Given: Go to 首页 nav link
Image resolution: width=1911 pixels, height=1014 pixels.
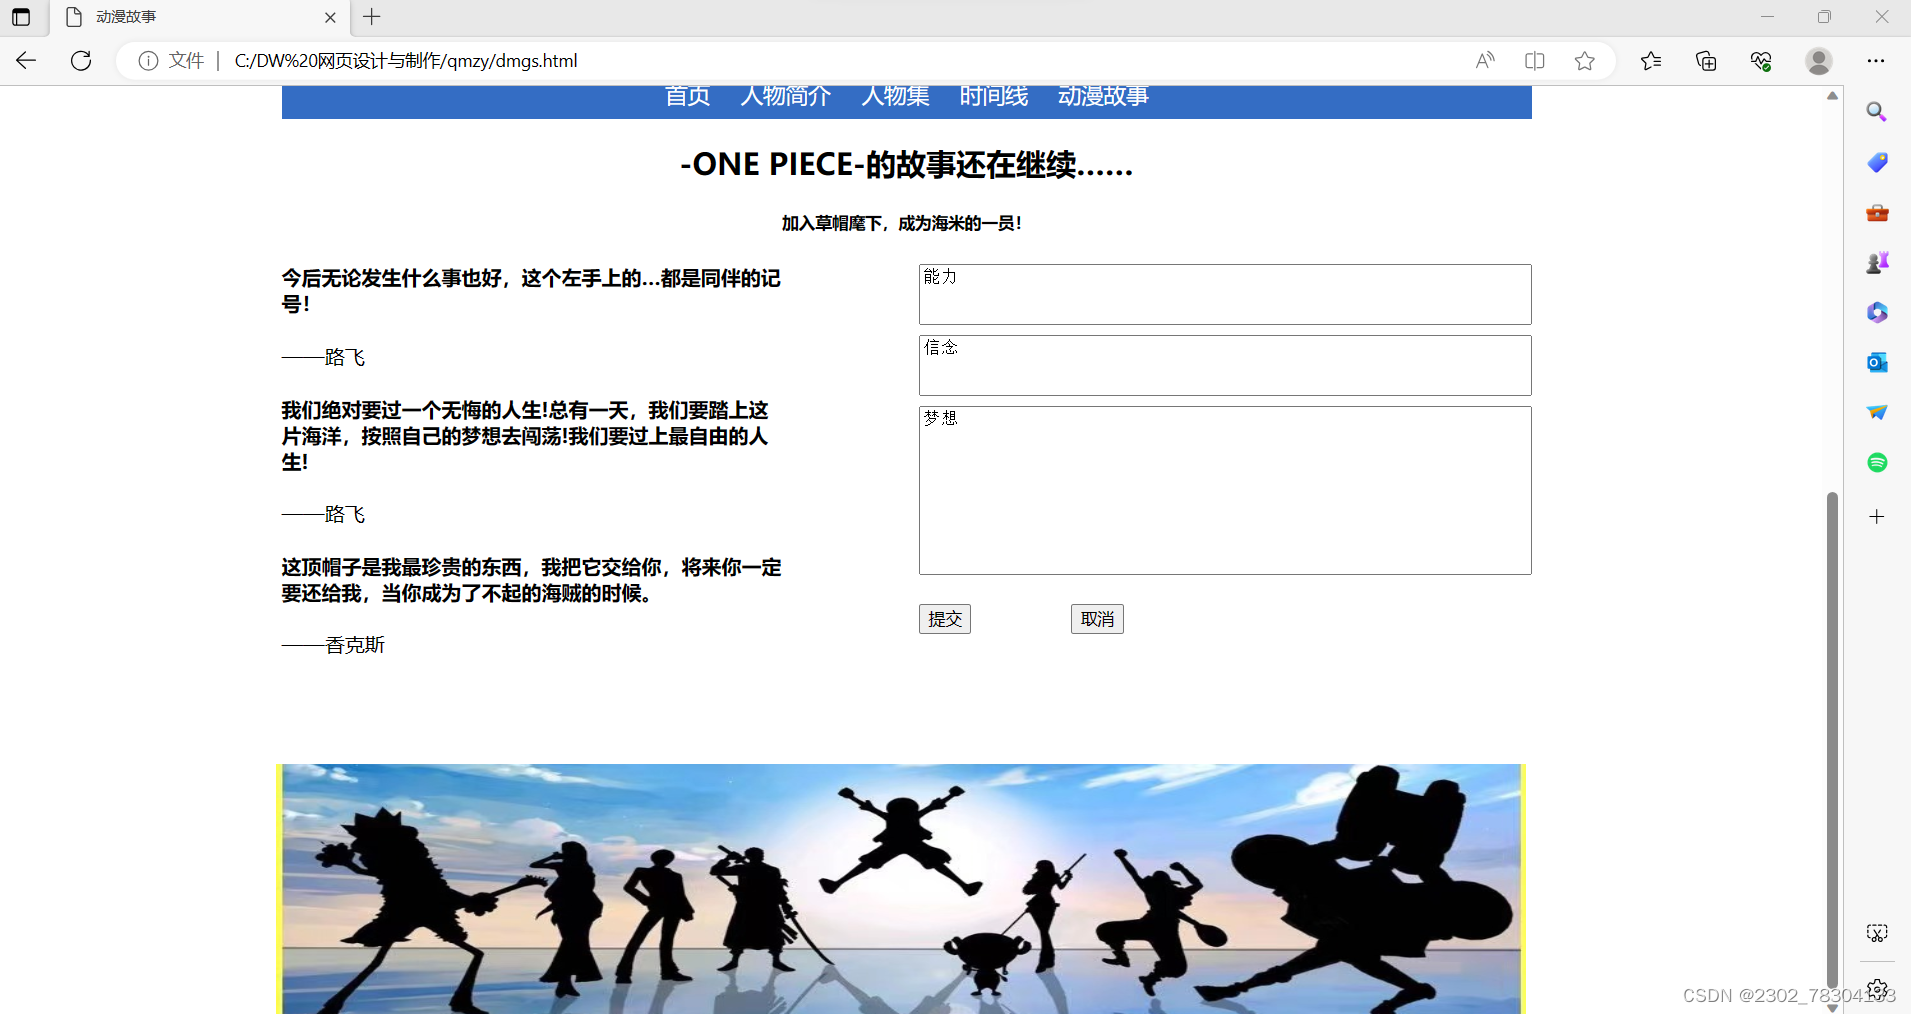Looking at the screenshot, I should point(688,96).
